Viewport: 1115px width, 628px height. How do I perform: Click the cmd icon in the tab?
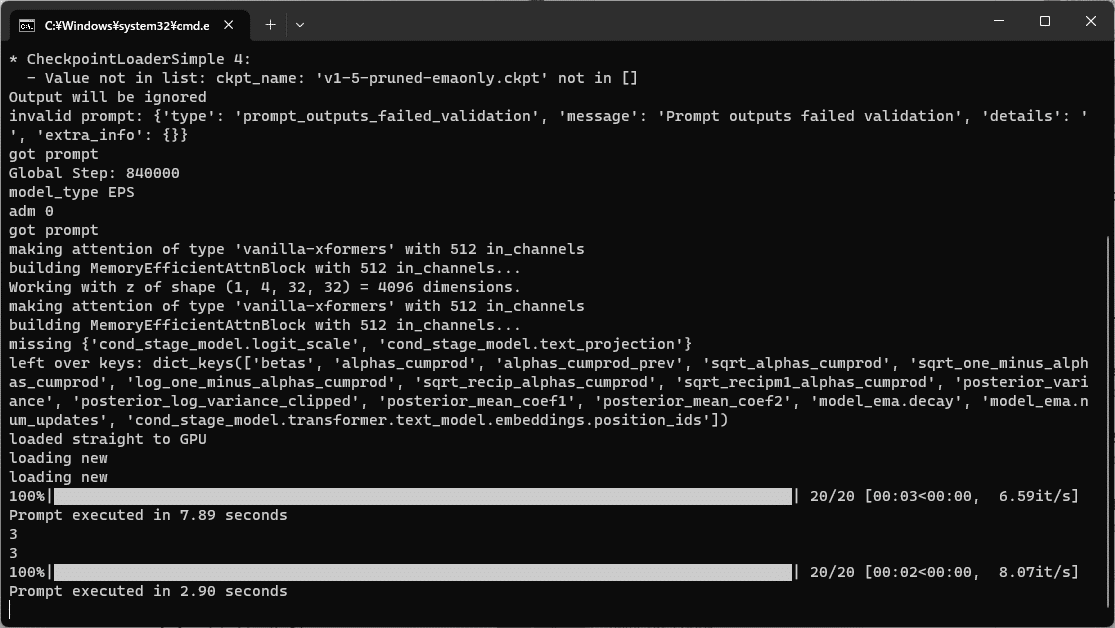coord(27,26)
